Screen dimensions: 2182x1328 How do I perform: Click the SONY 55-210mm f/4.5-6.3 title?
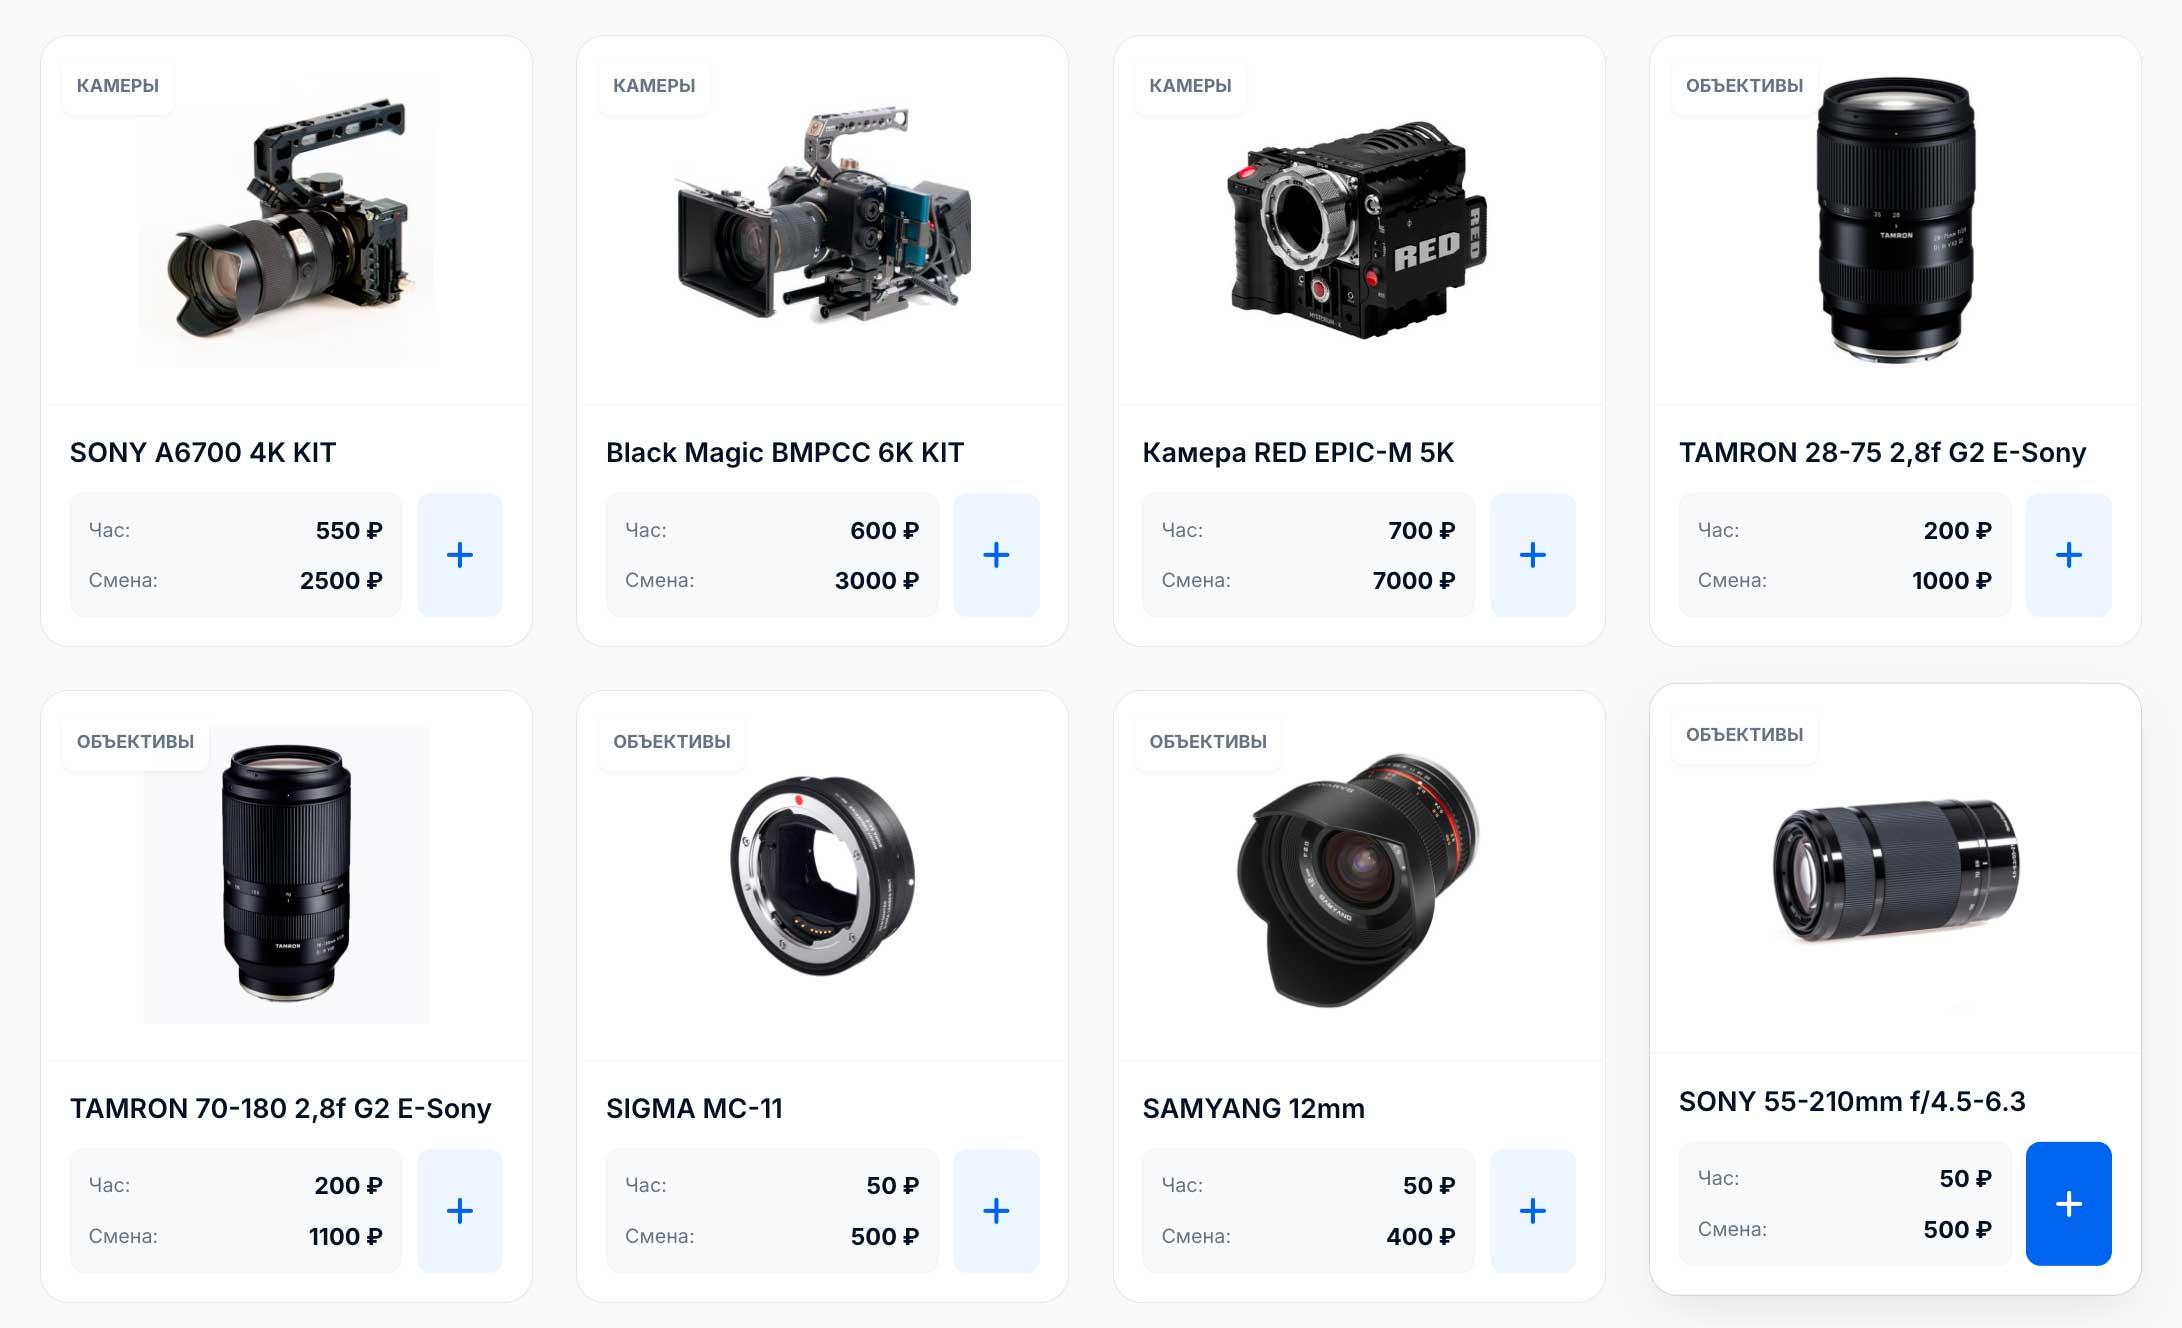(x=1852, y=1102)
